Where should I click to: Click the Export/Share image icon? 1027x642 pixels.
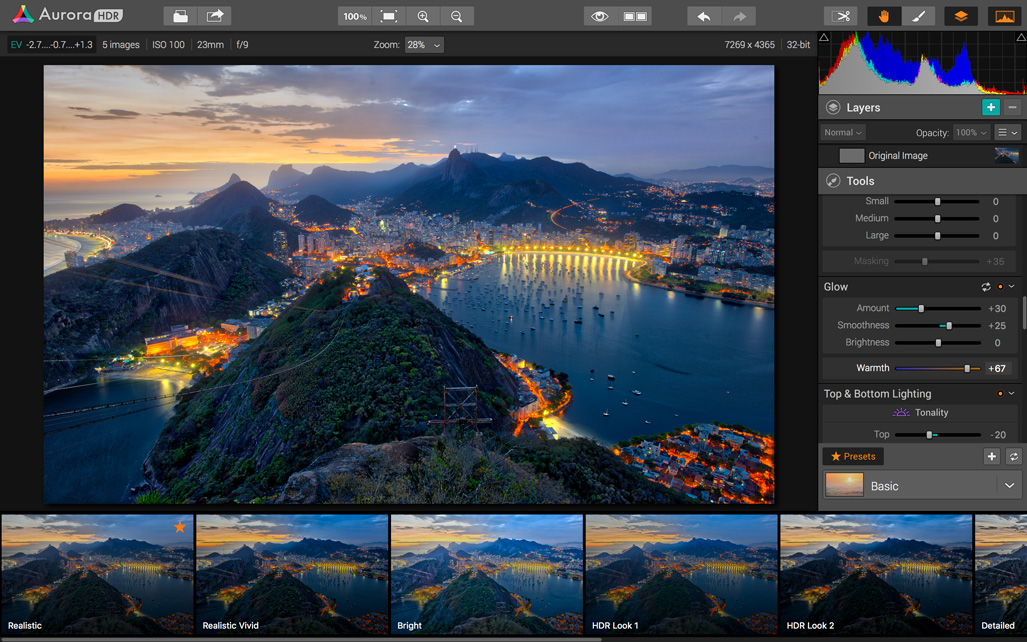click(215, 16)
